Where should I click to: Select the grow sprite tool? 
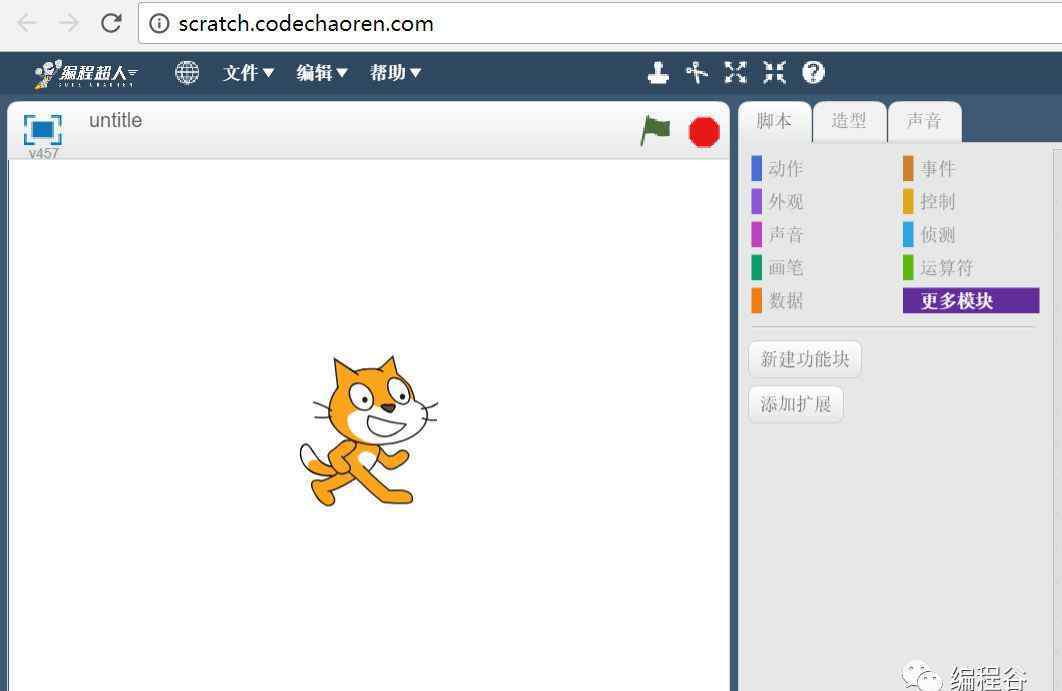[x=736, y=72]
